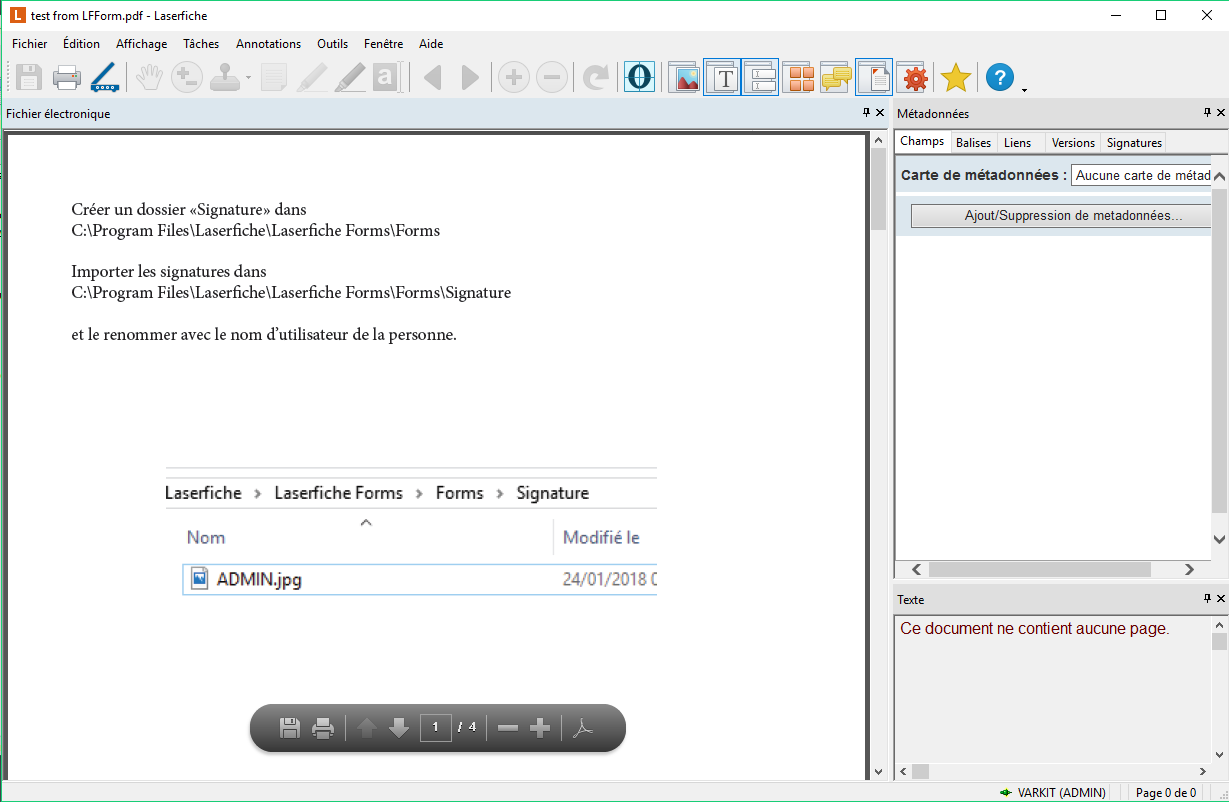Screen dimensions: 1229x802
Task: Select the Text box 'a' tool
Action: click(386, 77)
